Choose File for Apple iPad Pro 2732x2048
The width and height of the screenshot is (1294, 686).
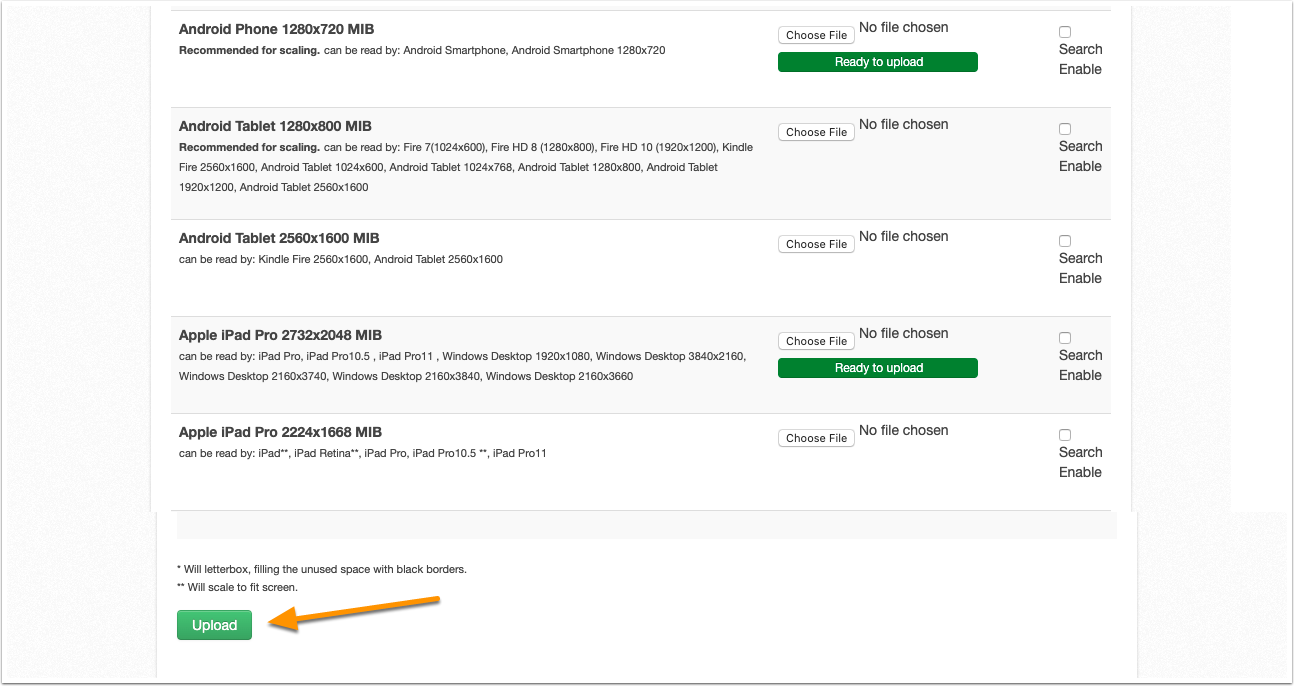816,341
